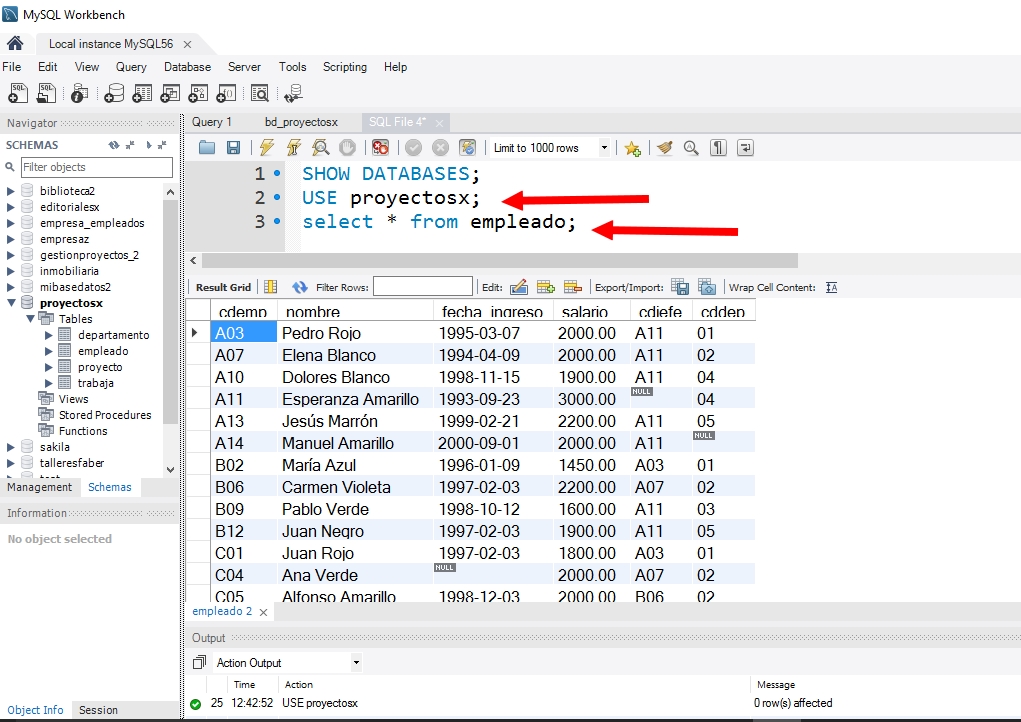
Task: Expand the sakila schema
Action: click(x=12, y=447)
